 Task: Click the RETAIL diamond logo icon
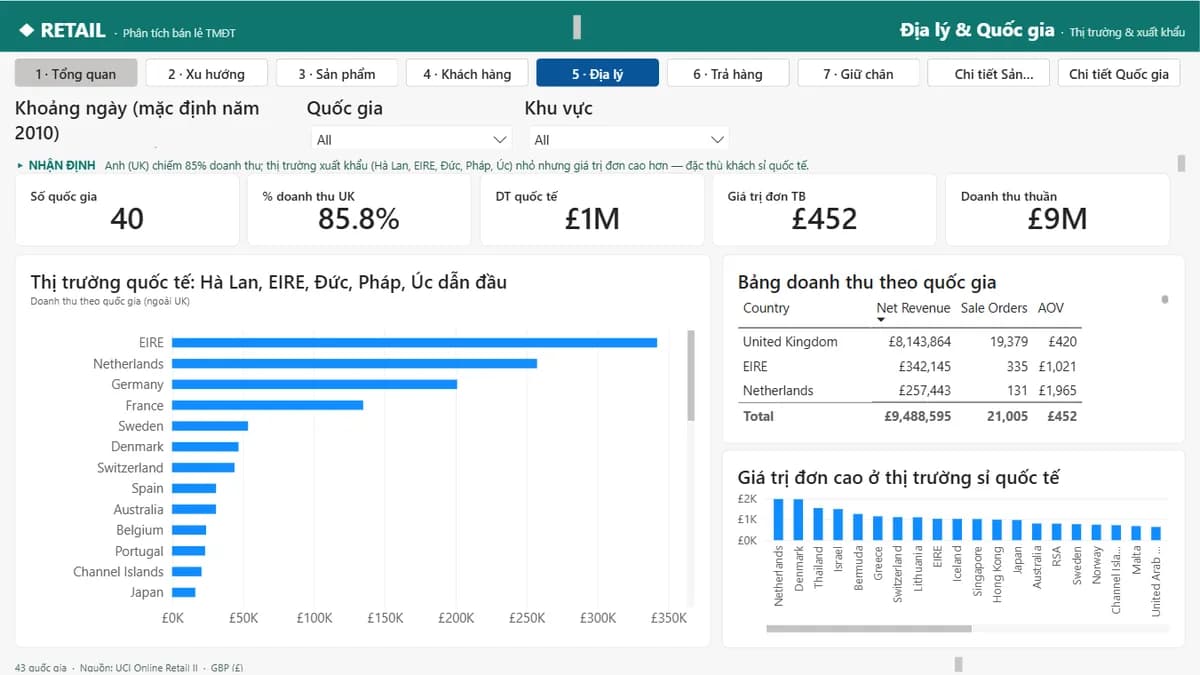(x=26, y=31)
